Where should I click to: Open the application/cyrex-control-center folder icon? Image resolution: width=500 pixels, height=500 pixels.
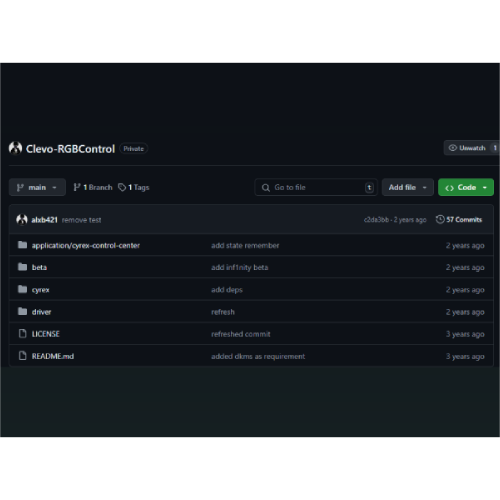pyautogui.click(x=22, y=245)
